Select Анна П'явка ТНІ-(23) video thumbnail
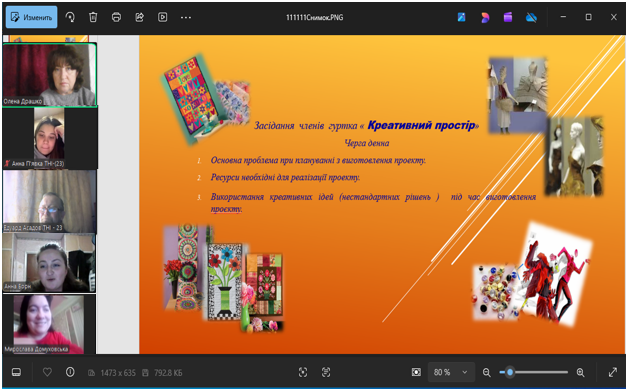 click(49, 138)
